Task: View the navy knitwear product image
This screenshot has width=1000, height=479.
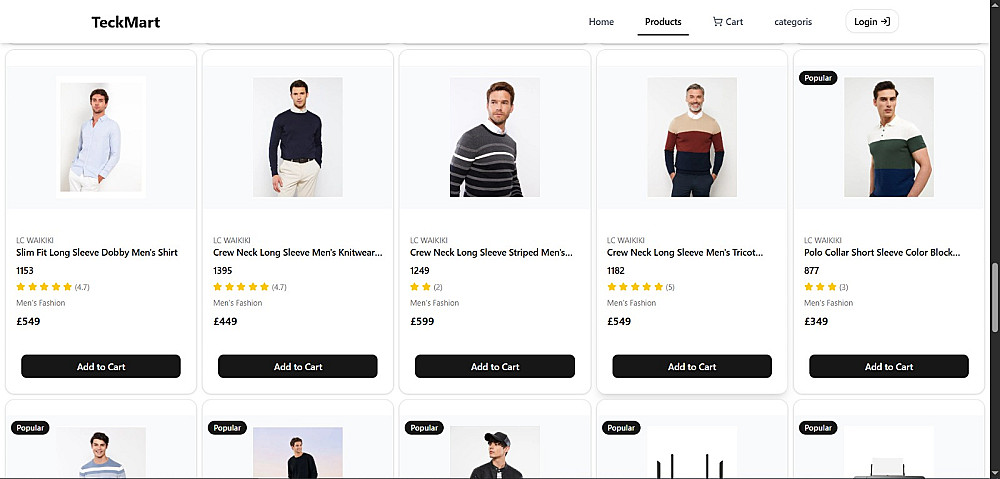Action: [x=298, y=137]
